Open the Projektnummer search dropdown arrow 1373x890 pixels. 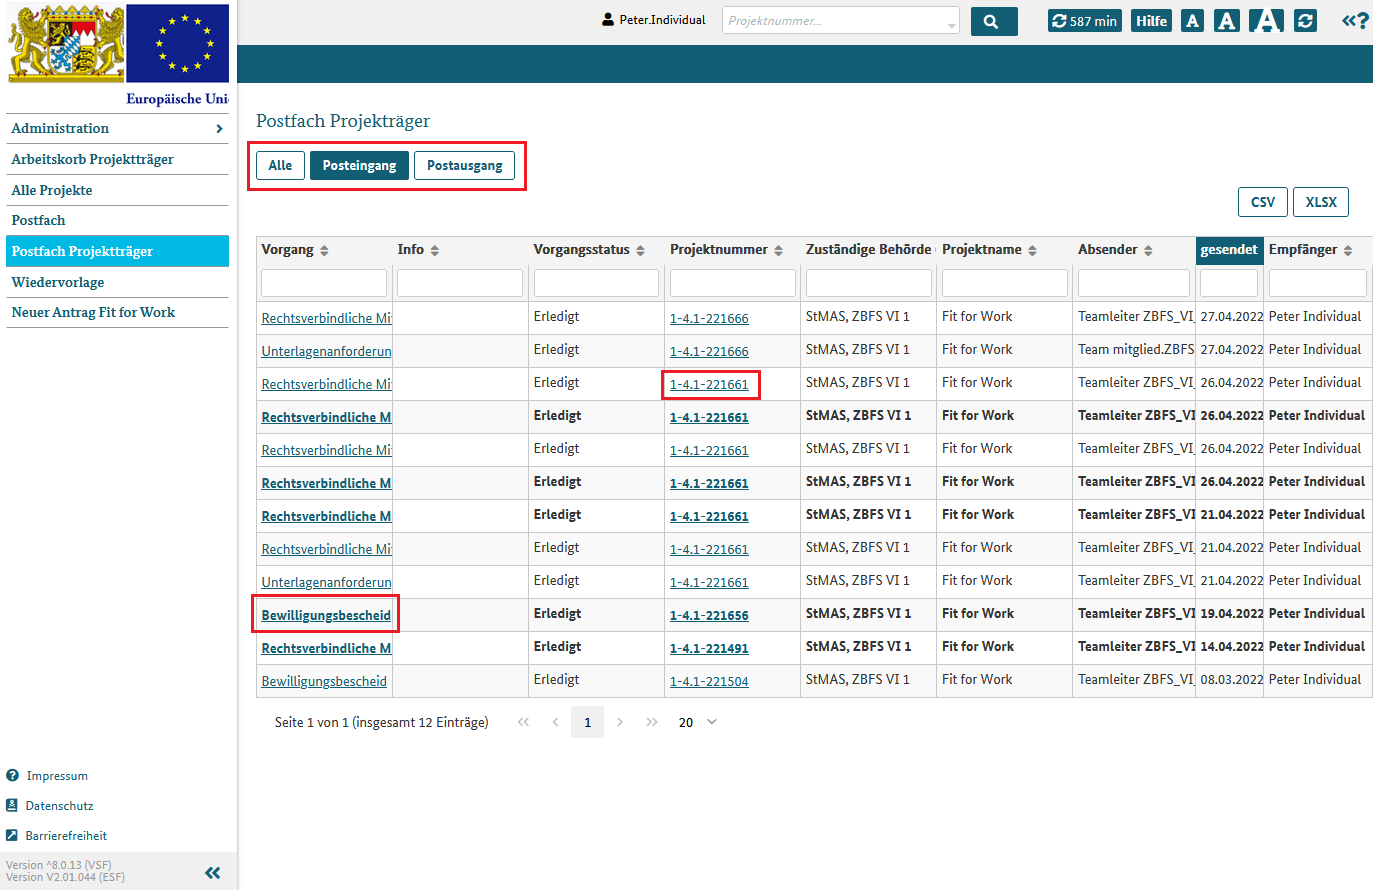coord(951,25)
